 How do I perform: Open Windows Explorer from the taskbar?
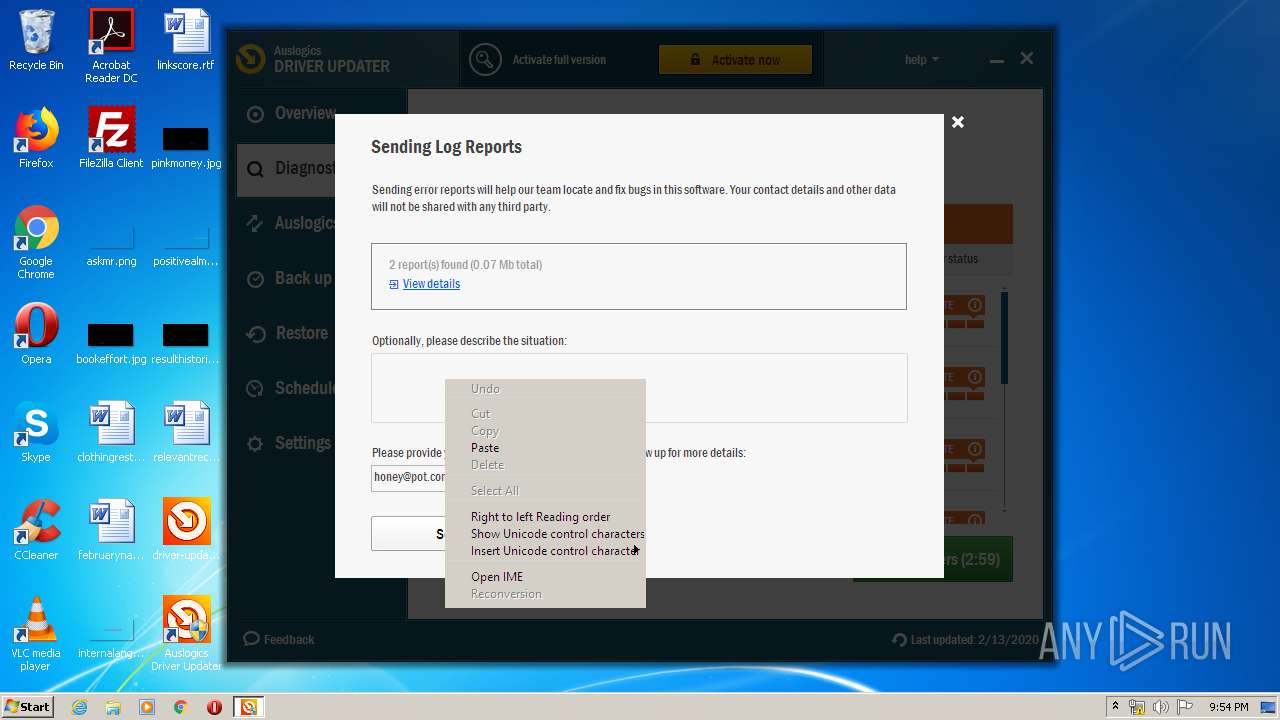[x=113, y=707]
